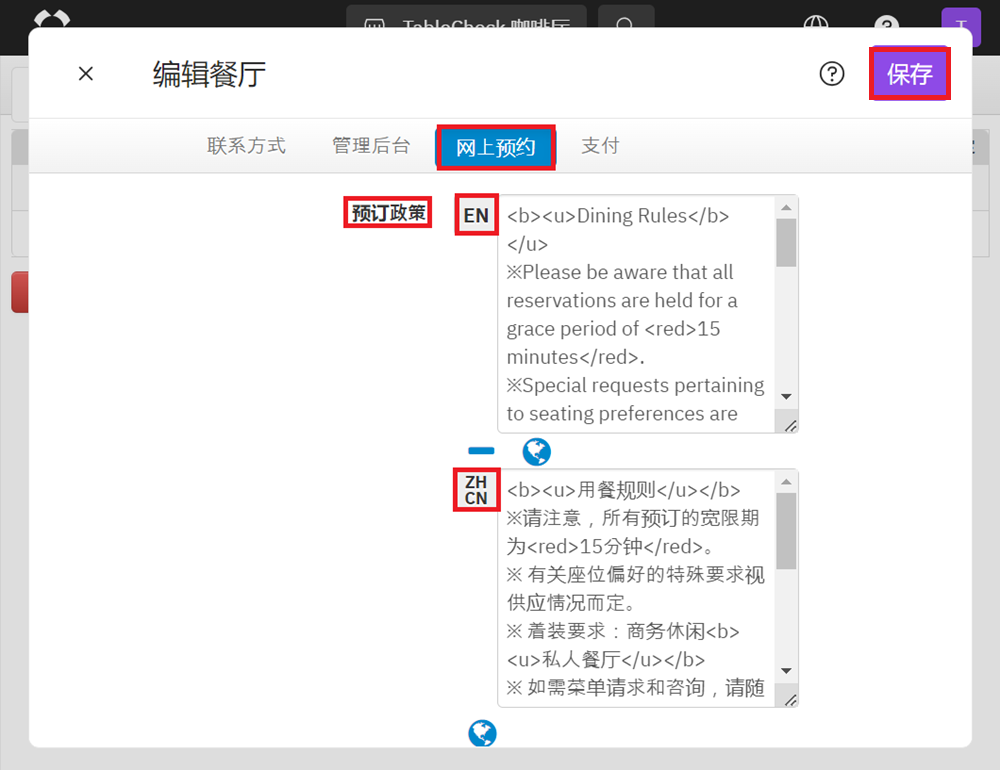Click globe icon below Chinese textarea
The image size is (1000, 770).
482,733
